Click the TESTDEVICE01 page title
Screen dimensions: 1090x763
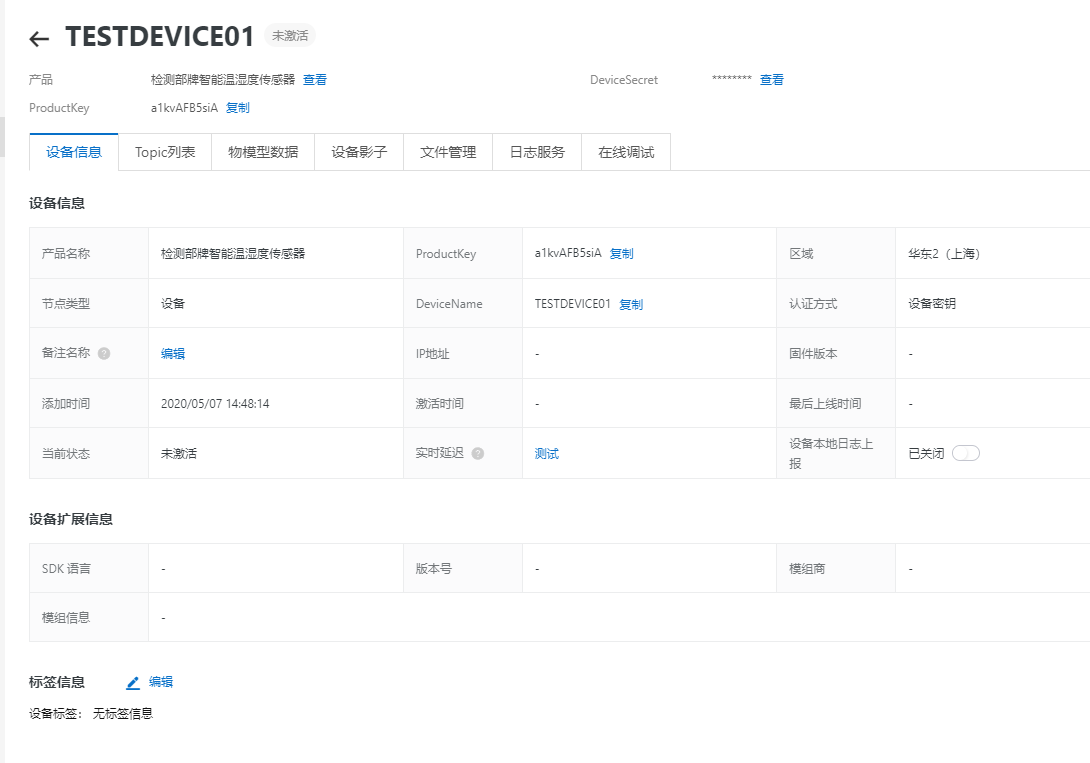160,37
